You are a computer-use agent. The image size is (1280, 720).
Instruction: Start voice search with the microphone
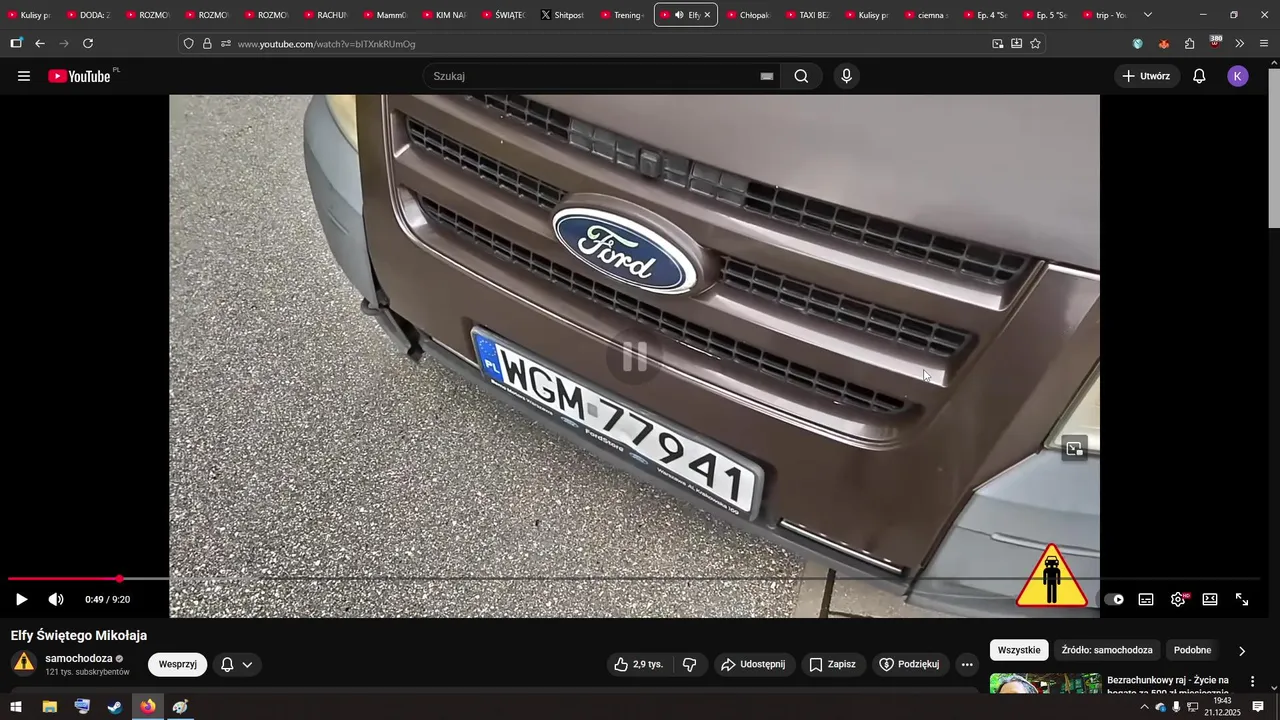[x=846, y=76]
